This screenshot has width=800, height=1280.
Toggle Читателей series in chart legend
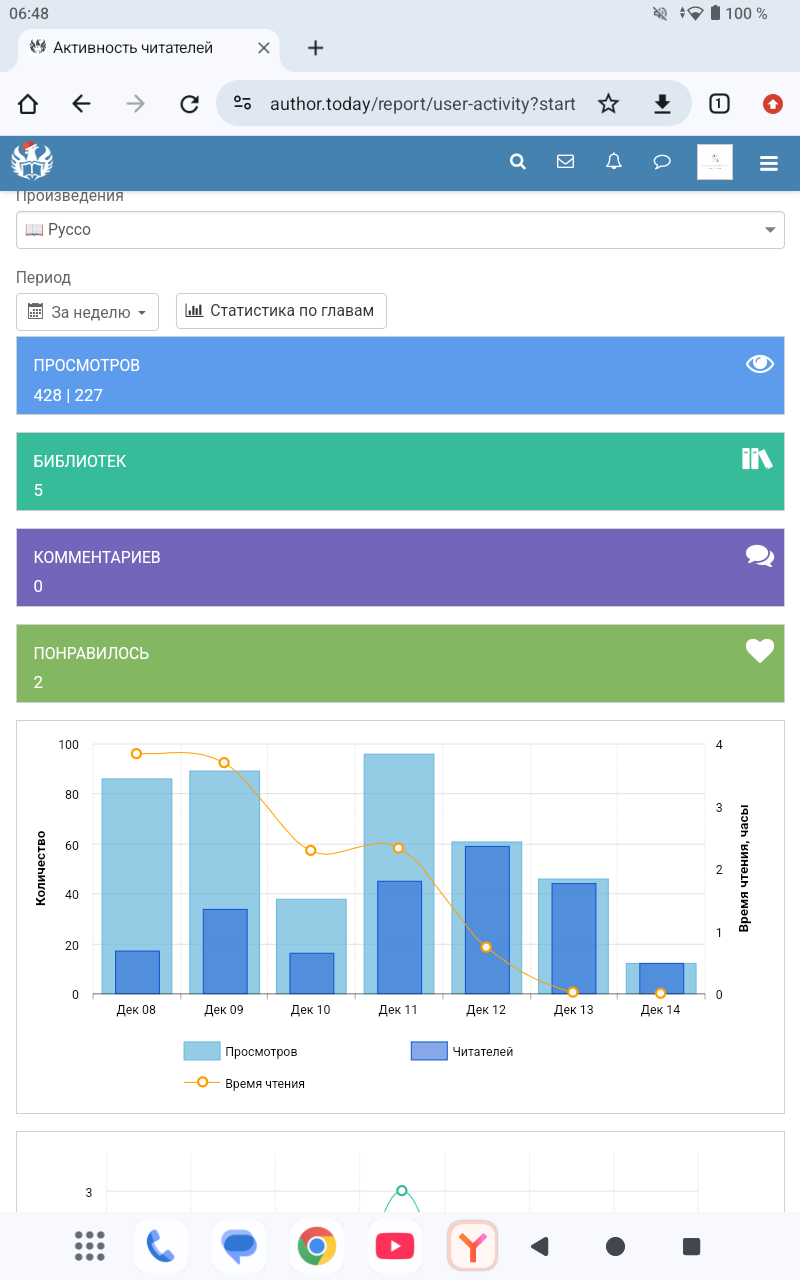click(x=462, y=1051)
